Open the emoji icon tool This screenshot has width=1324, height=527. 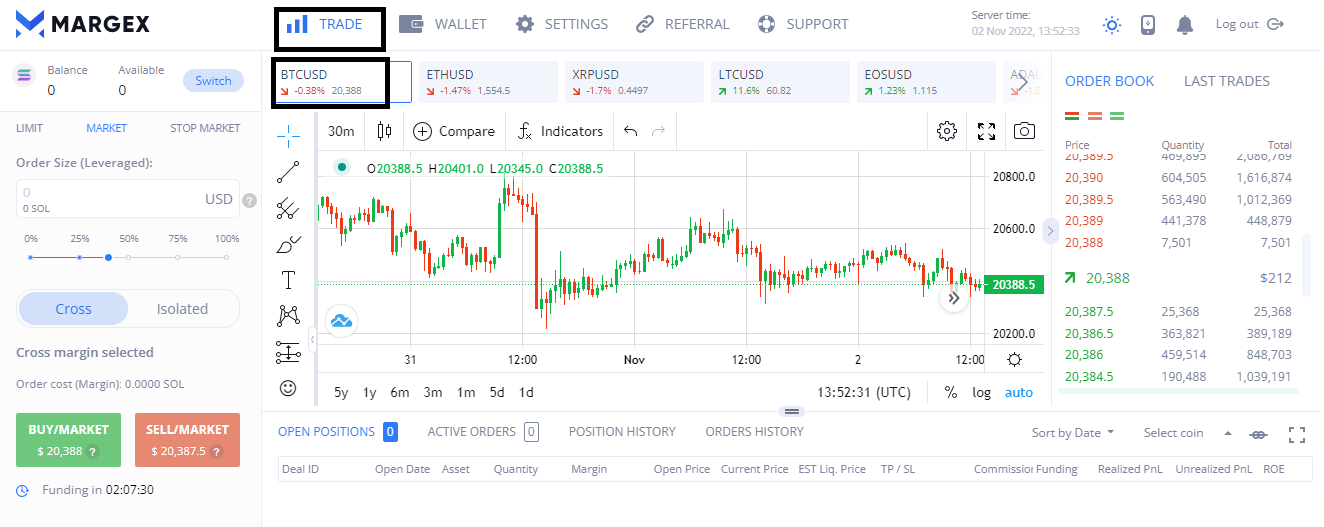[288, 387]
